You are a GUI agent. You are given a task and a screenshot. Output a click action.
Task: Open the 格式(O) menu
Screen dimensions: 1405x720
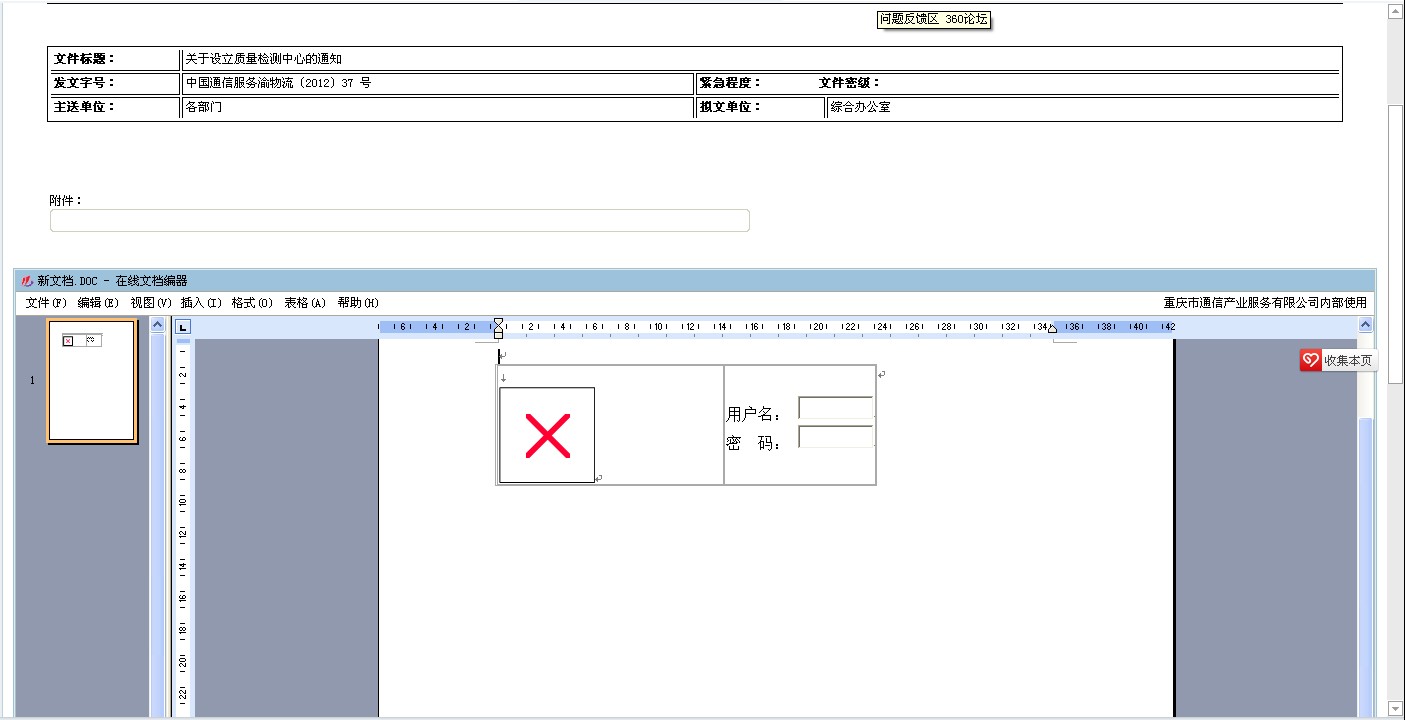pyautogui.click(x=252, y=303)
